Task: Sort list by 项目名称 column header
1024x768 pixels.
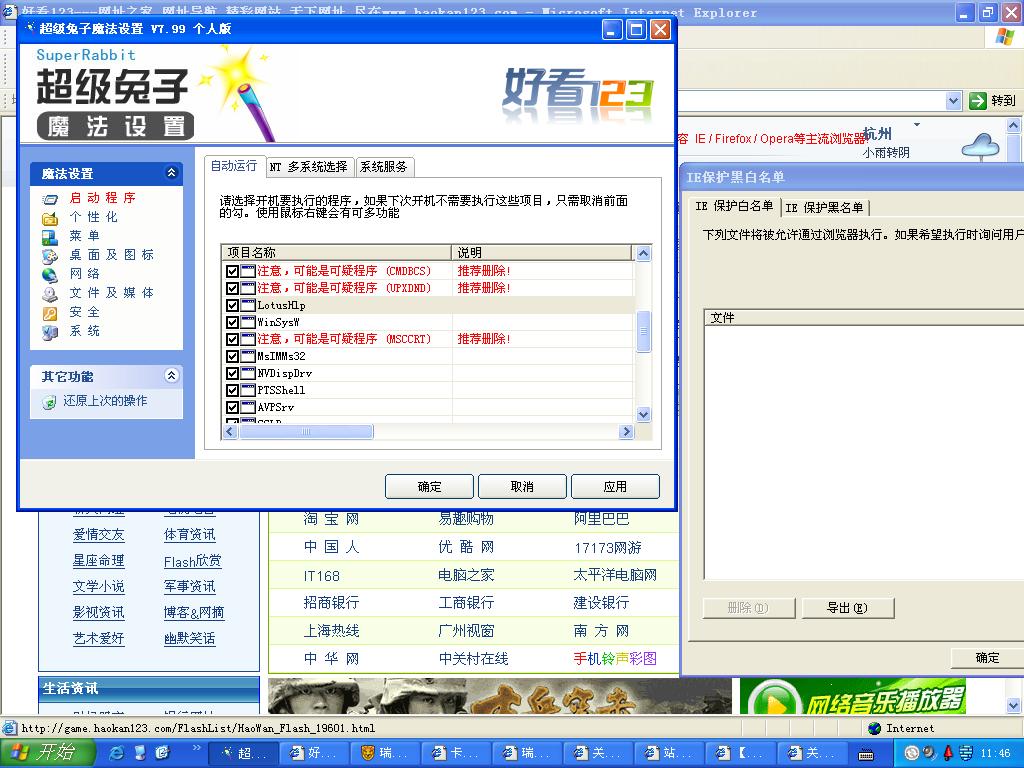Action: click(x=336, y=253)
